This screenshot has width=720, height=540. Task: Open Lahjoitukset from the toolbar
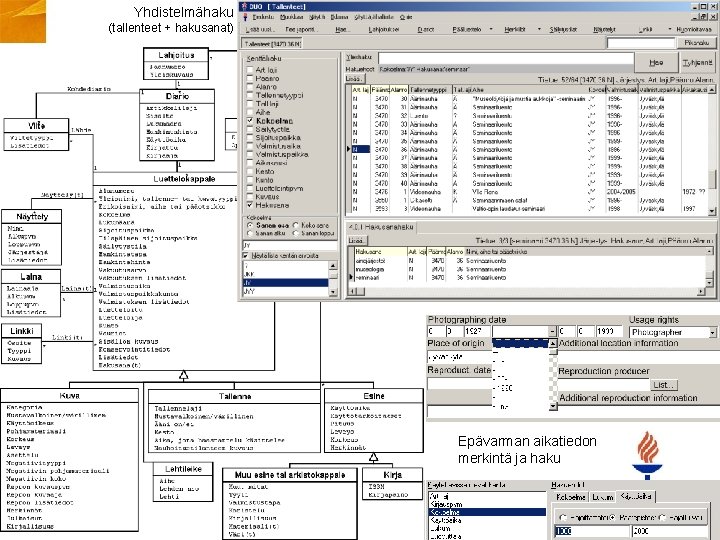pos(384,29)
